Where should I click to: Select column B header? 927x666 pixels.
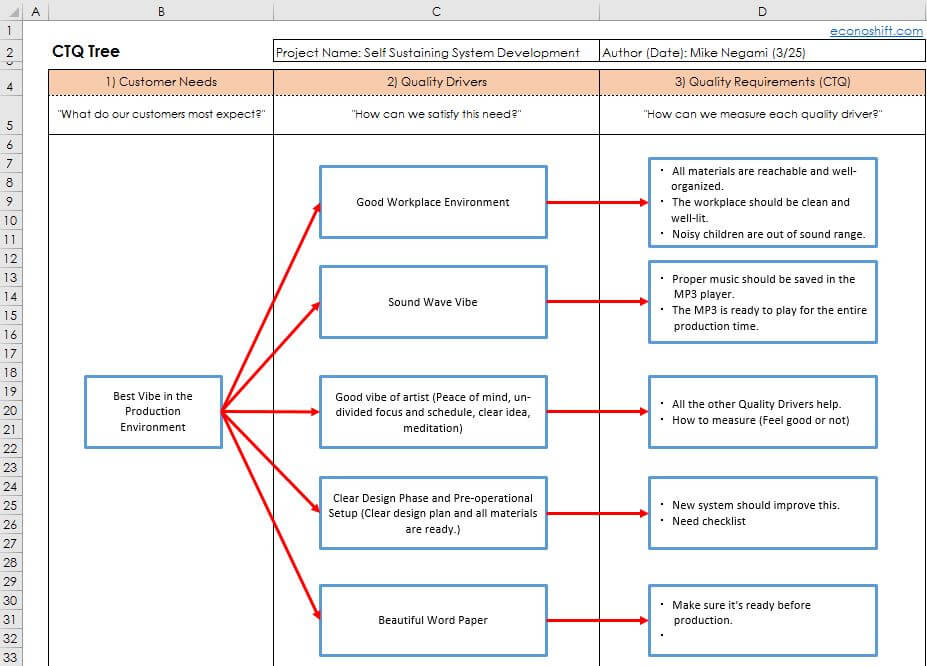click(x=161, y=11)
